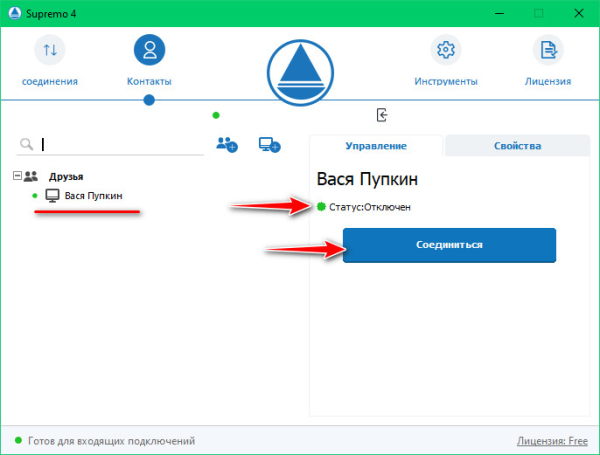The image size is (600, 455).
Task: Close the Supremo 4 window
Action: tap(578, 13)
